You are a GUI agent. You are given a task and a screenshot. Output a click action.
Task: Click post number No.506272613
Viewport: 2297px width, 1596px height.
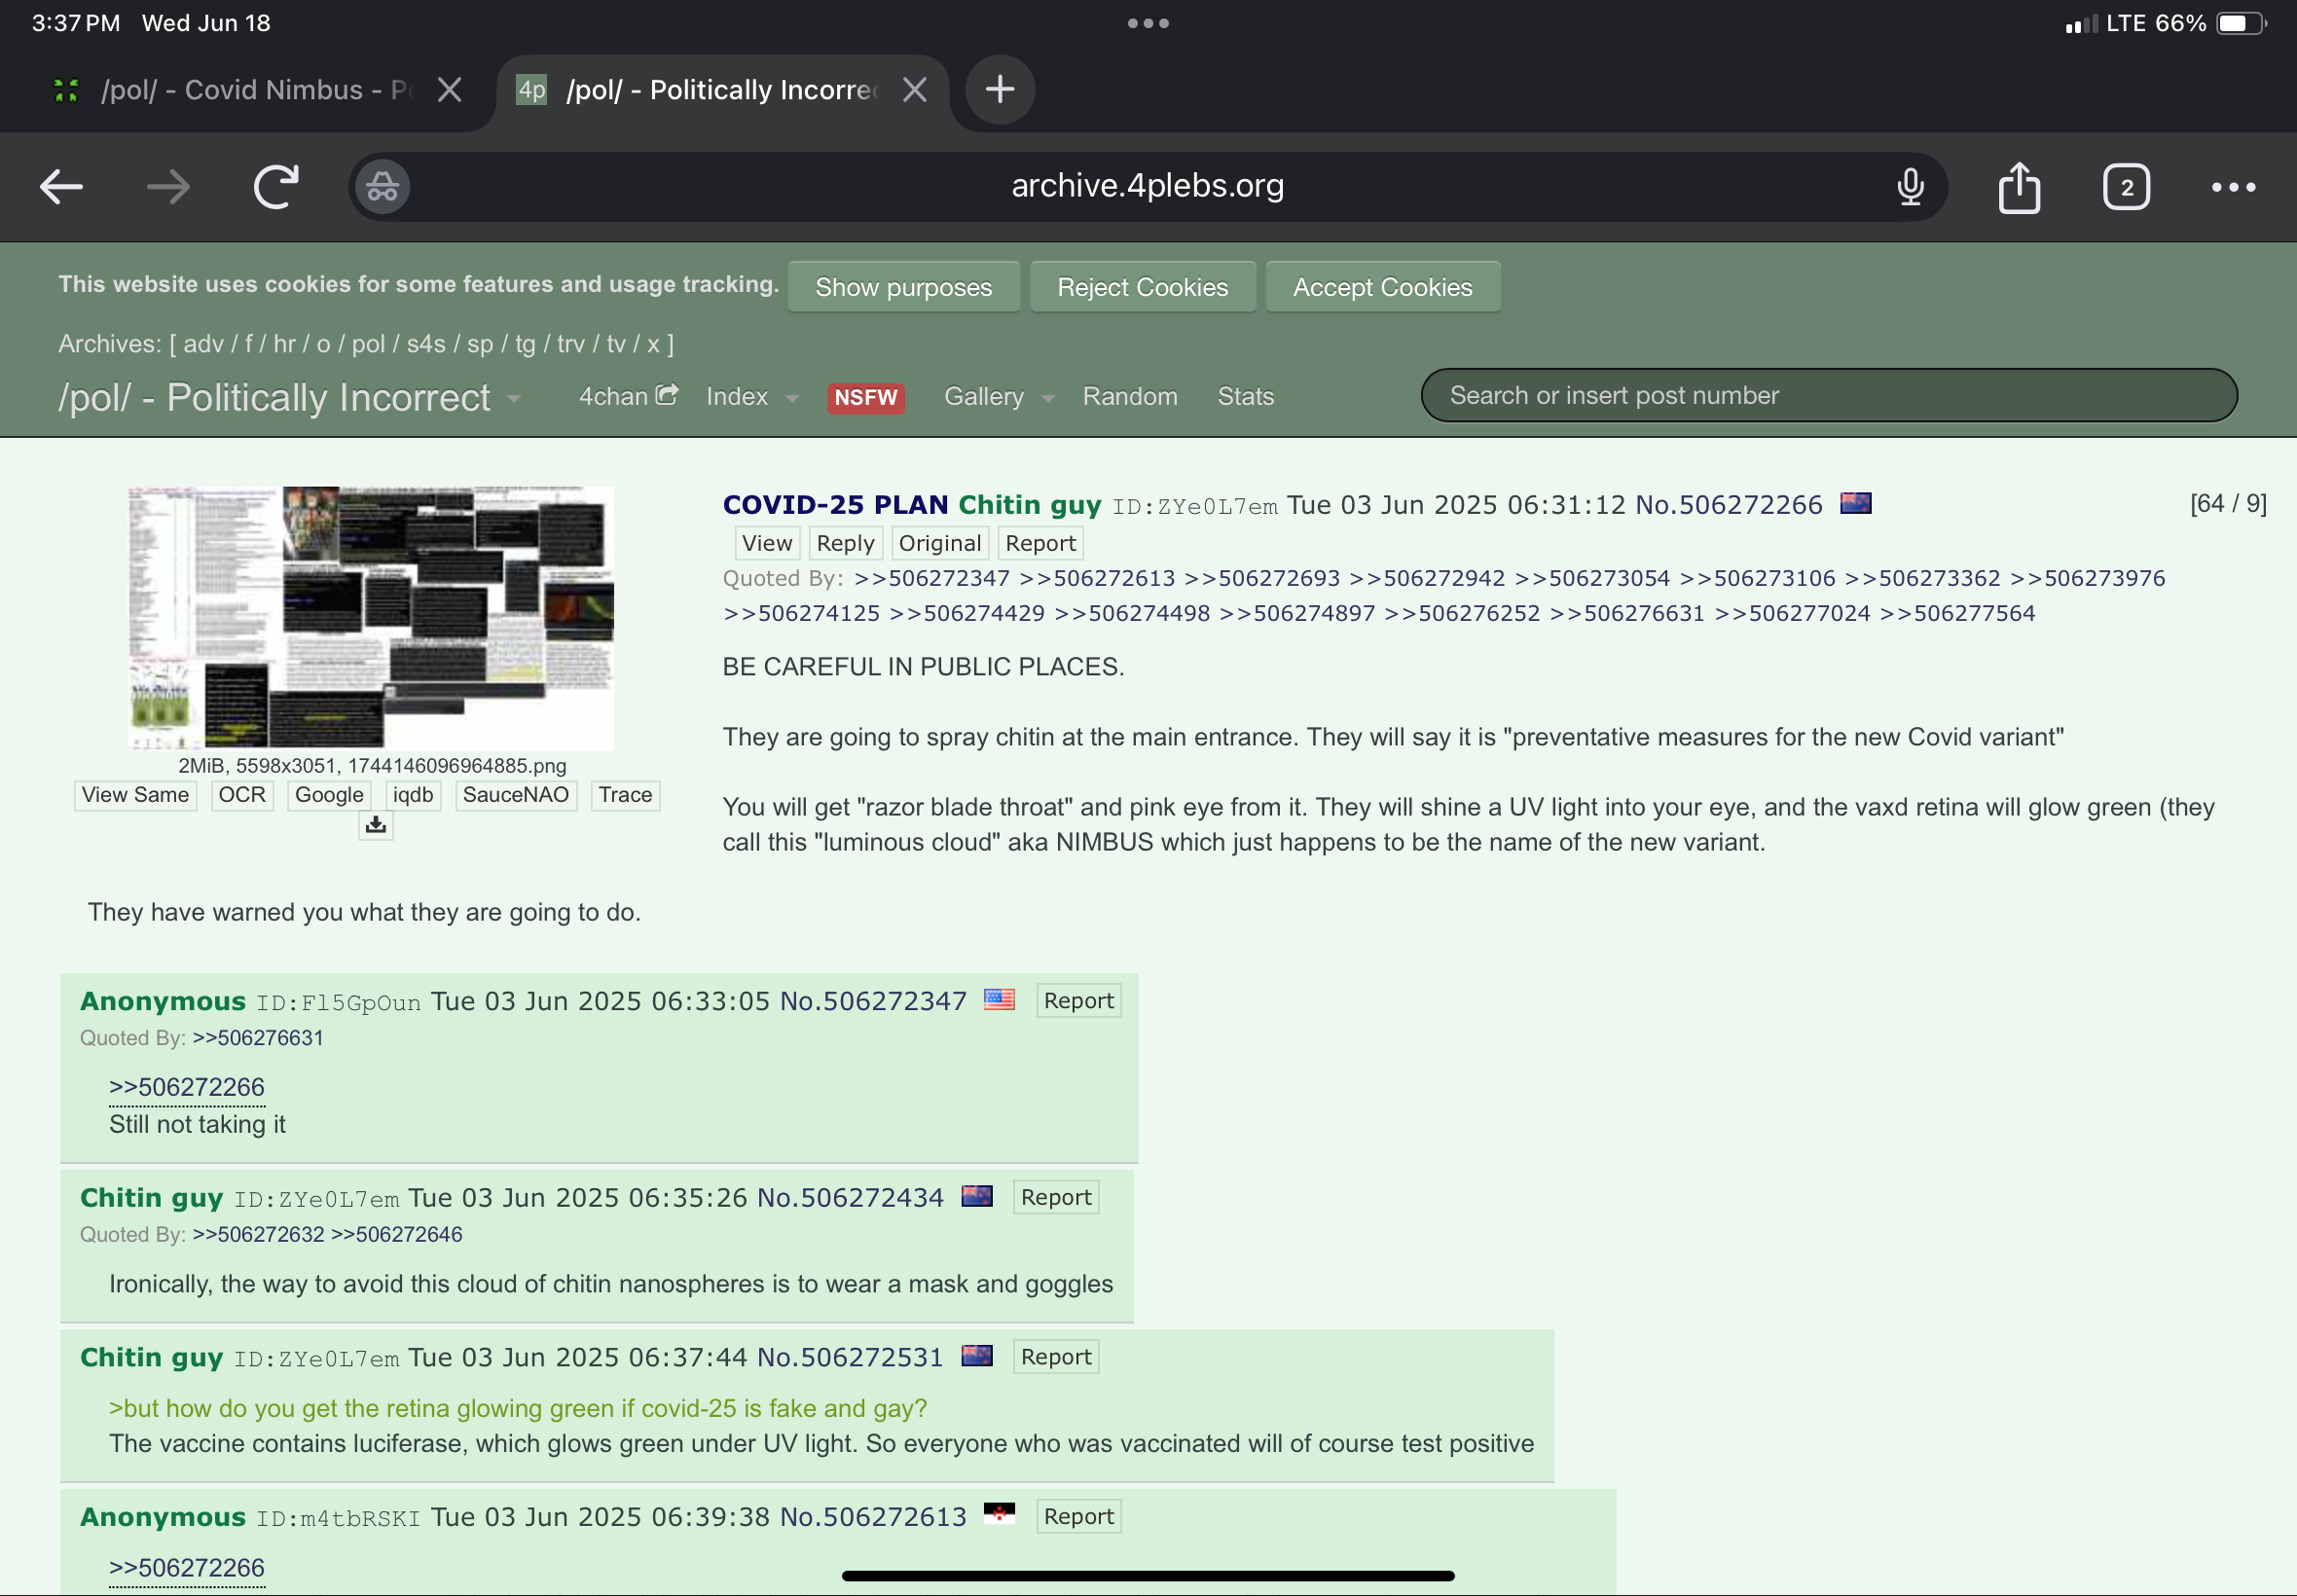click(x=873, y=1517)
